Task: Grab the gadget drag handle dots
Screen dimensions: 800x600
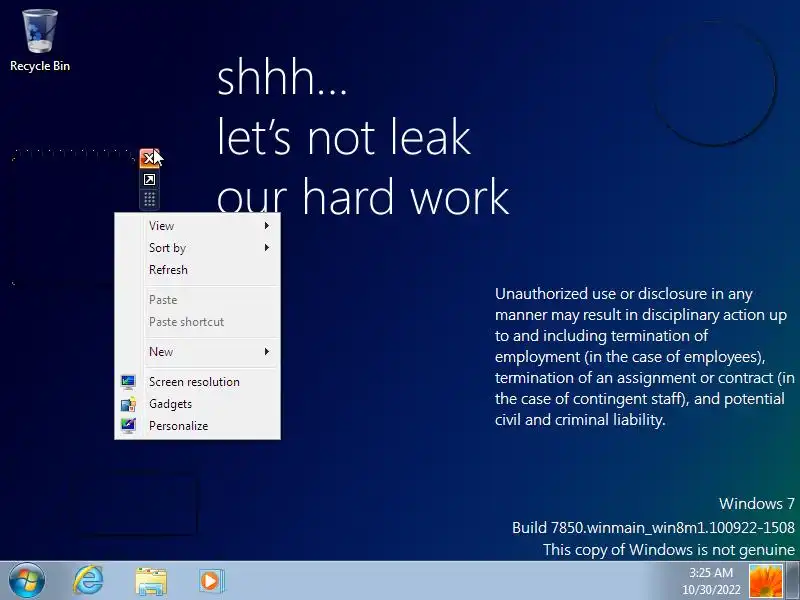Action: coord(149,199)
